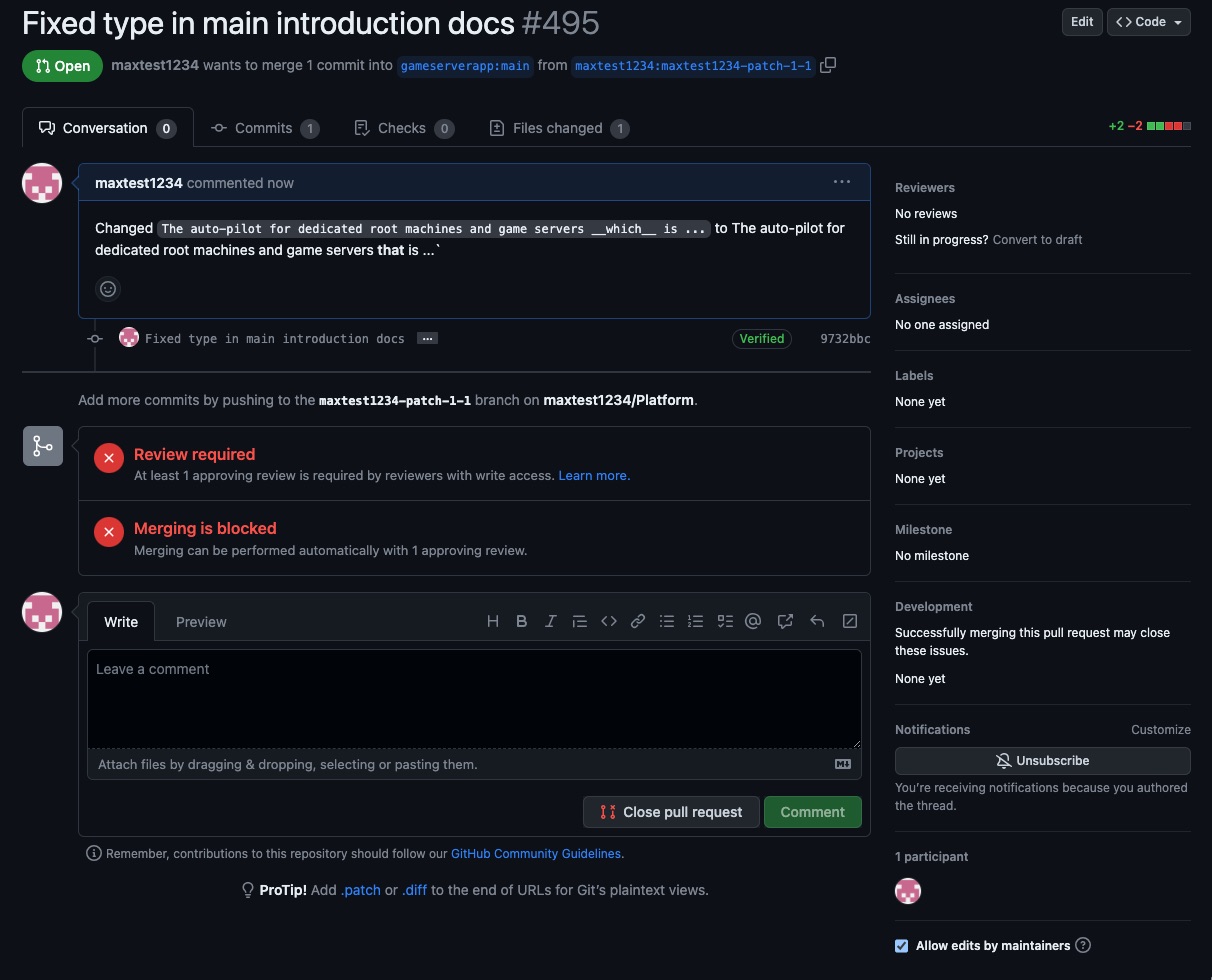Switch to the Files changed tab
1212x980 pixels.
point(559,128)
